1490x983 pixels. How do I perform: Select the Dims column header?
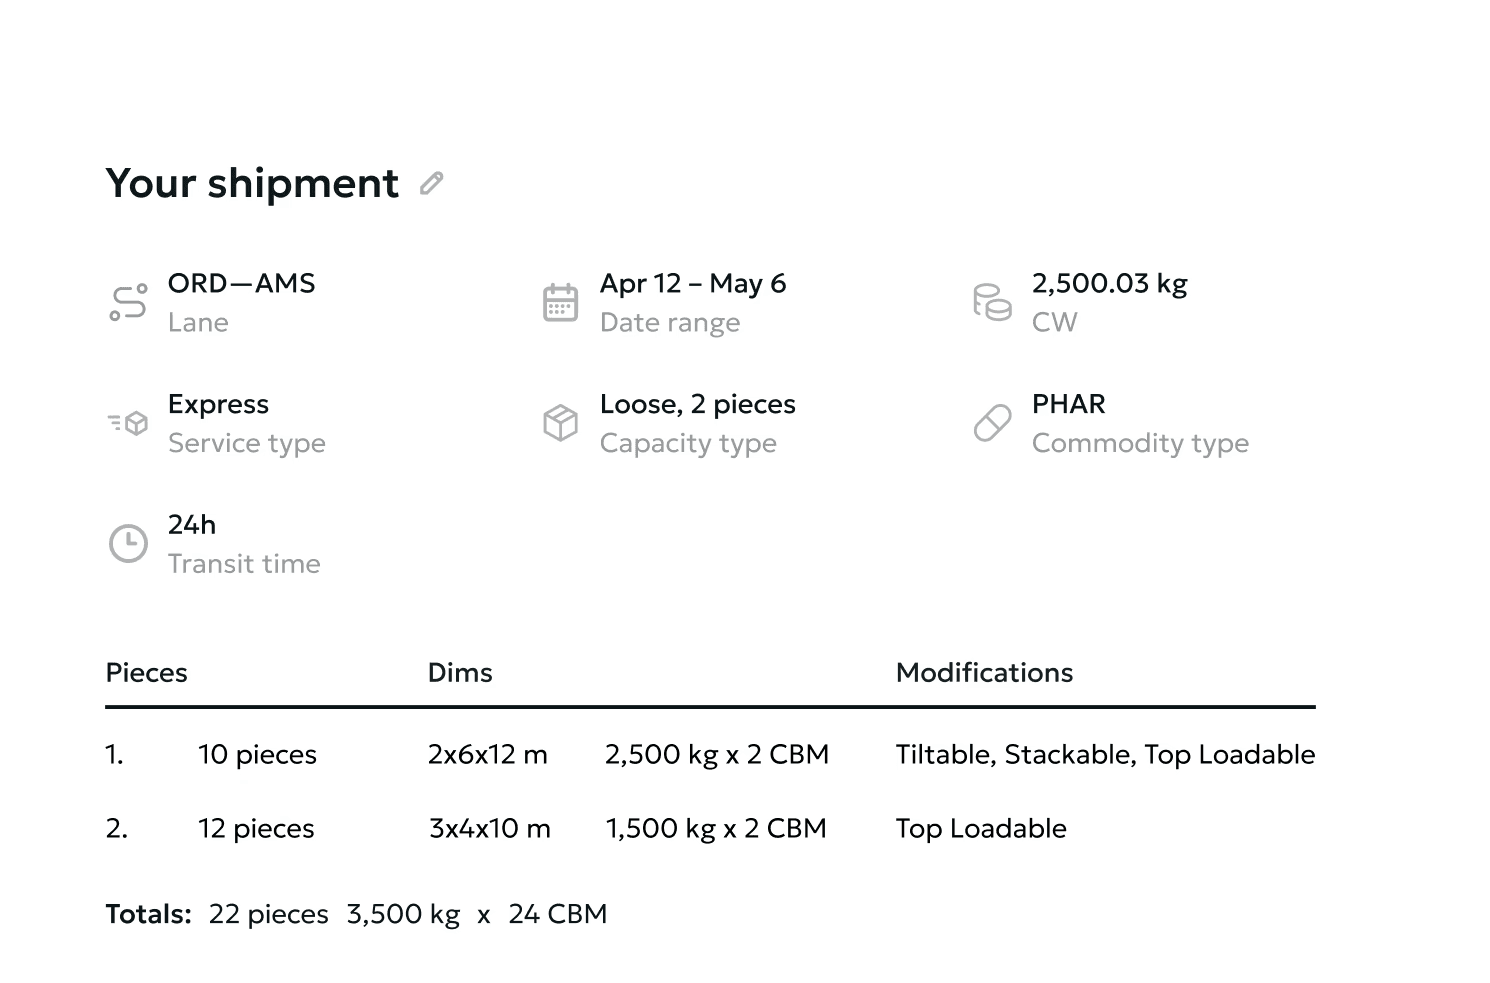pos(460,673)
